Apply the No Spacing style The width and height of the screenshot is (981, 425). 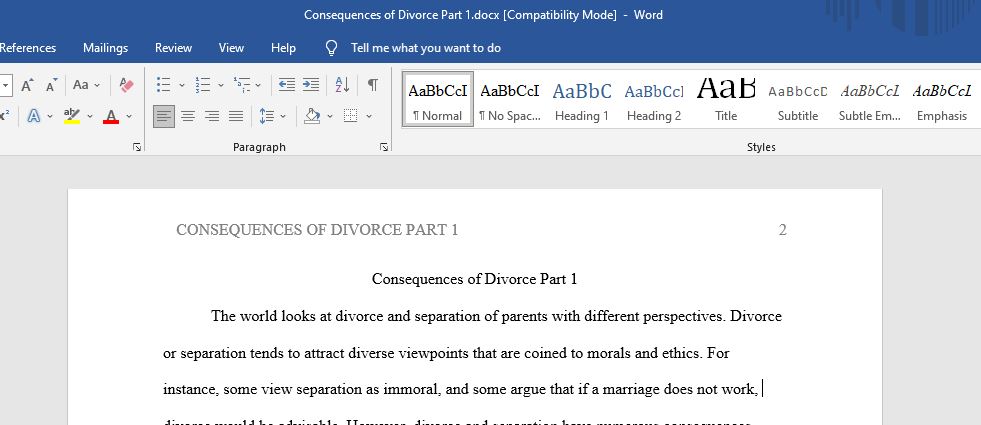(509, 99)
